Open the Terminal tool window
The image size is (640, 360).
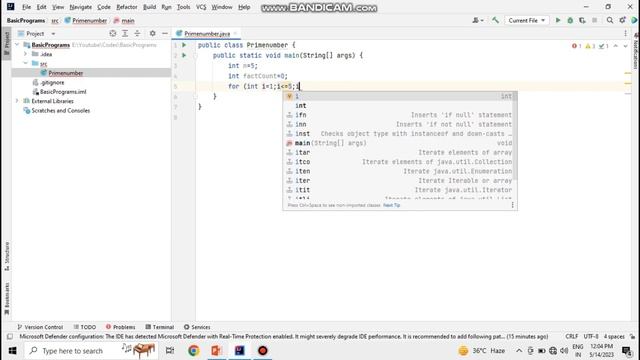[160, 327]
